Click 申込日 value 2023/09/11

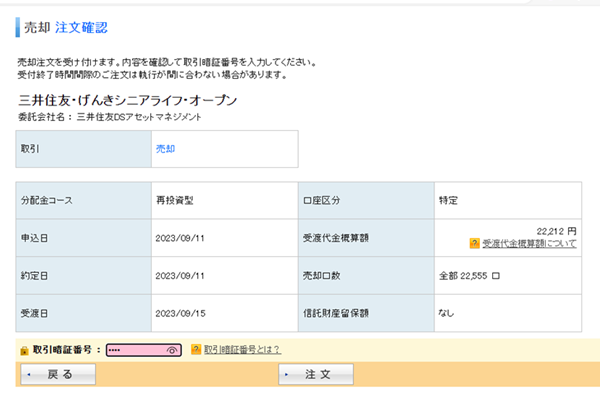(x=180, y=238)
